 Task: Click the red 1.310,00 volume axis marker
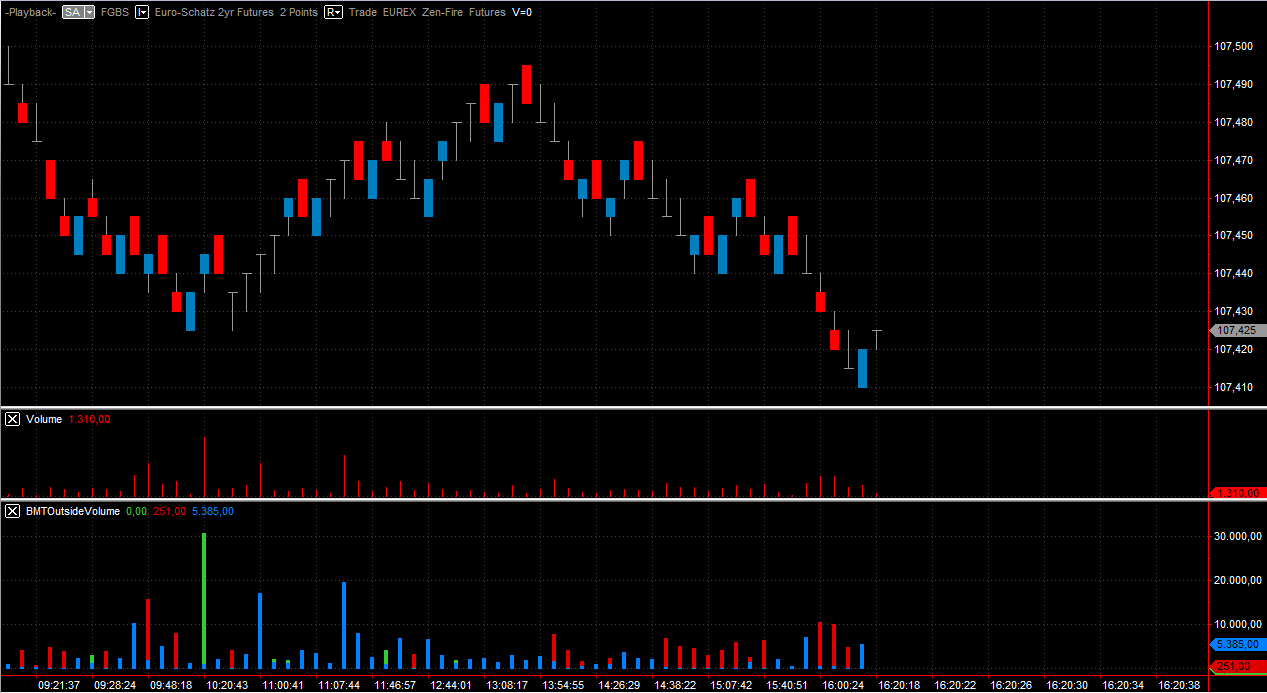[x=1237, y=493]
